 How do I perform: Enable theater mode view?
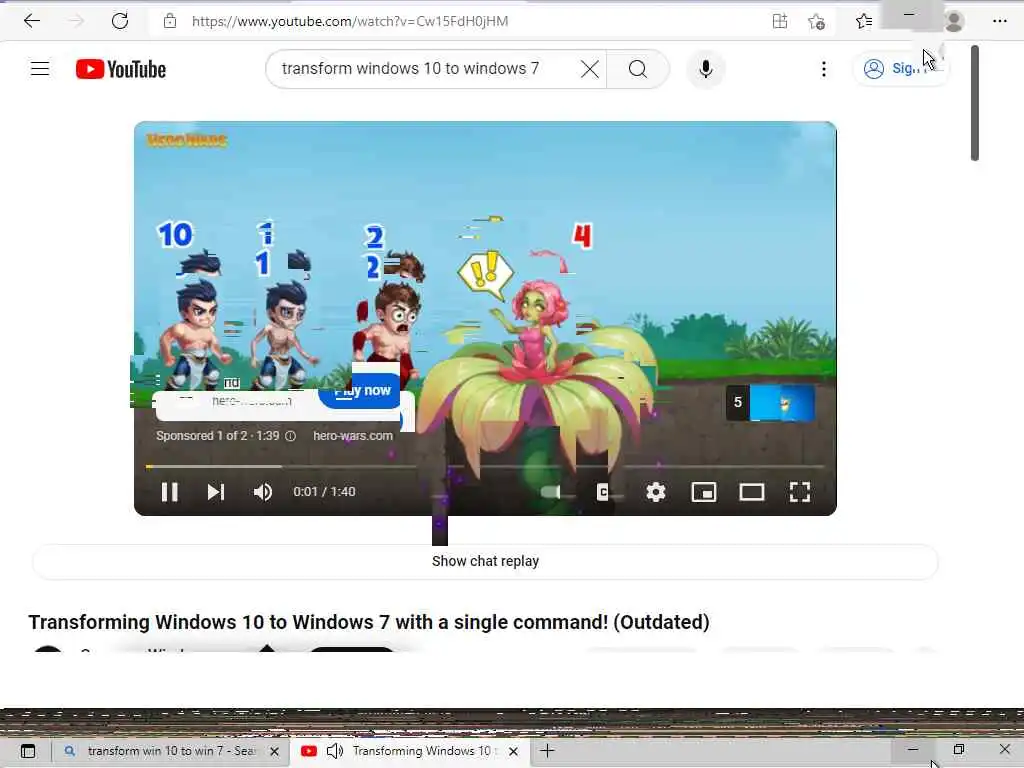point(752,492)
